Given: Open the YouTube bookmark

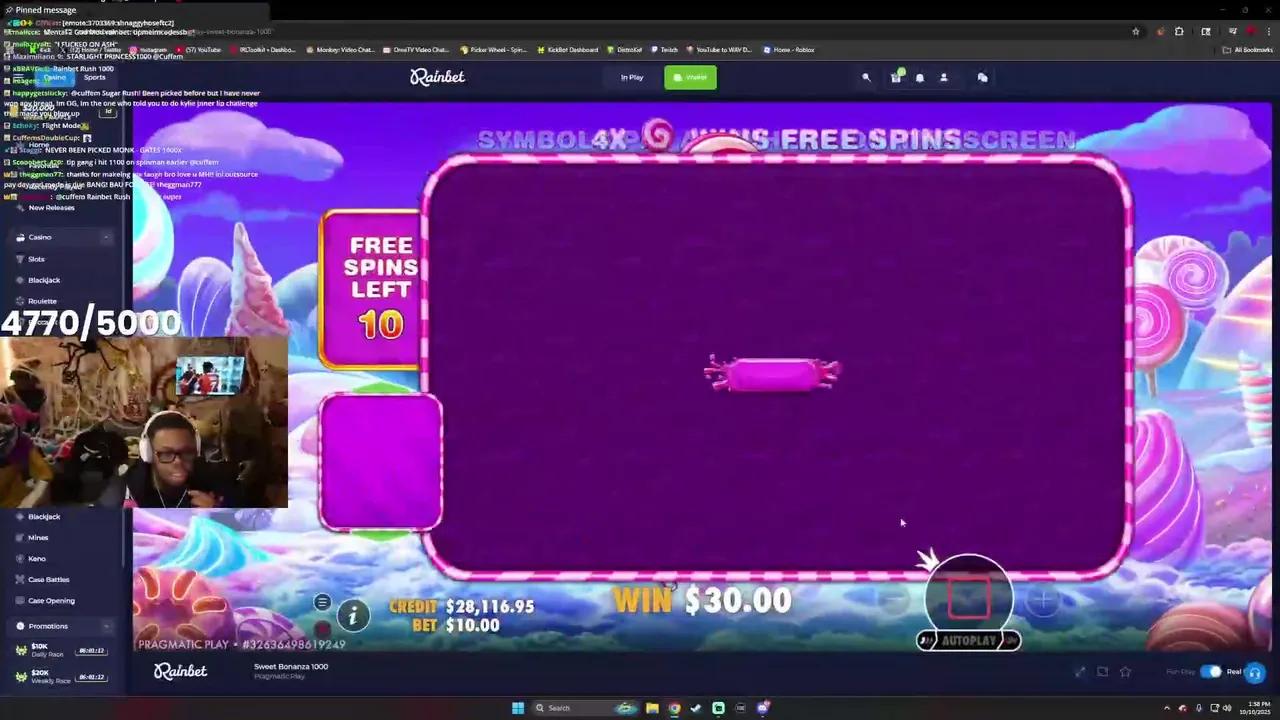Looking at the screenshot, I should 198,50.
